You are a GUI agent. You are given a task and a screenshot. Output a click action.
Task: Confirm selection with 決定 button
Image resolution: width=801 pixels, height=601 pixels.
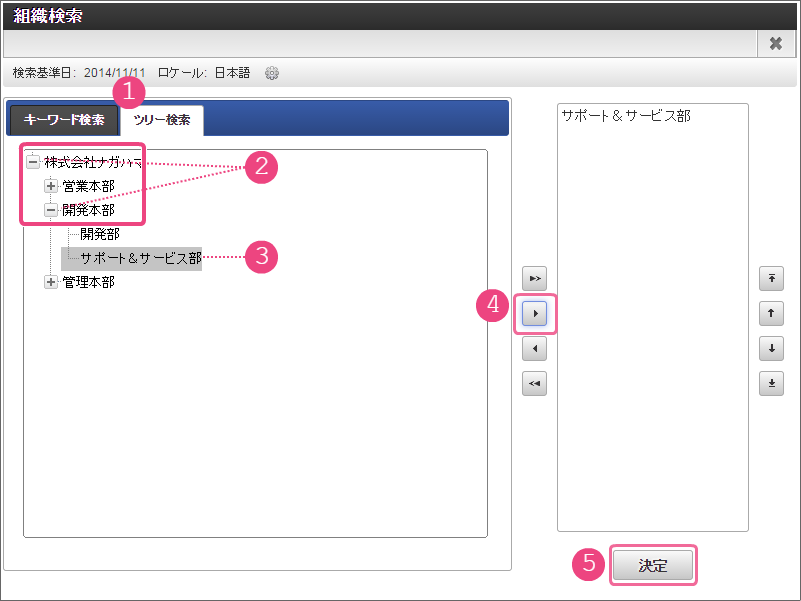pyautogui.click(x=653, y=565)
